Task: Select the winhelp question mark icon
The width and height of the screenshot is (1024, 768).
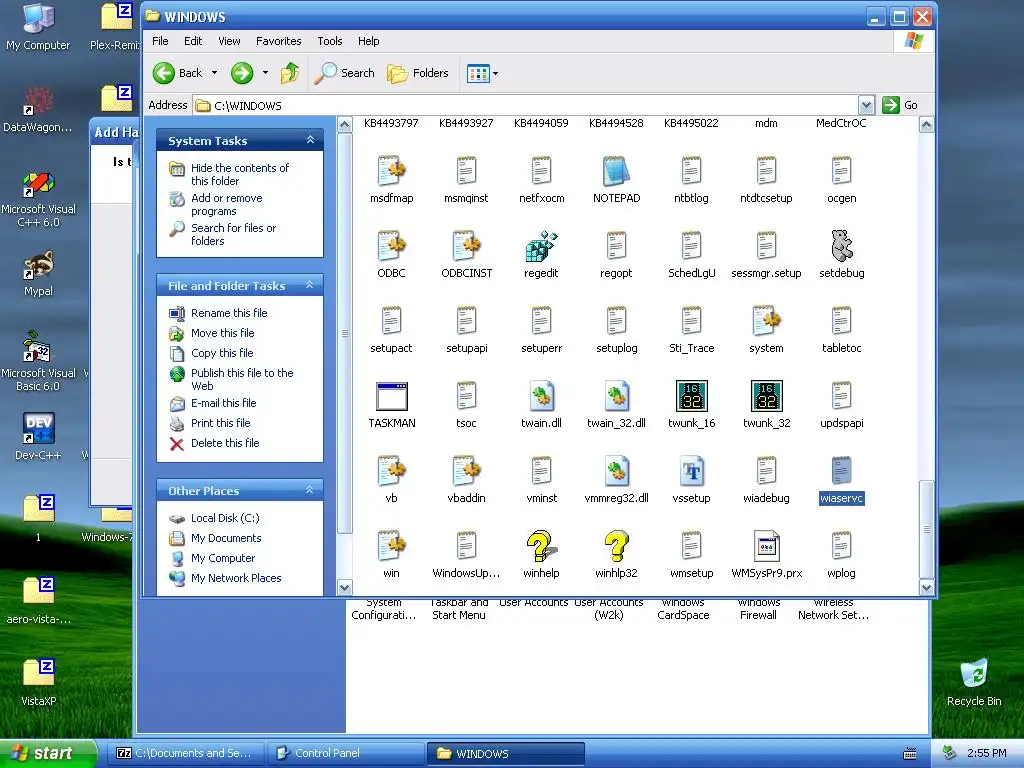Action: (541, 547)
